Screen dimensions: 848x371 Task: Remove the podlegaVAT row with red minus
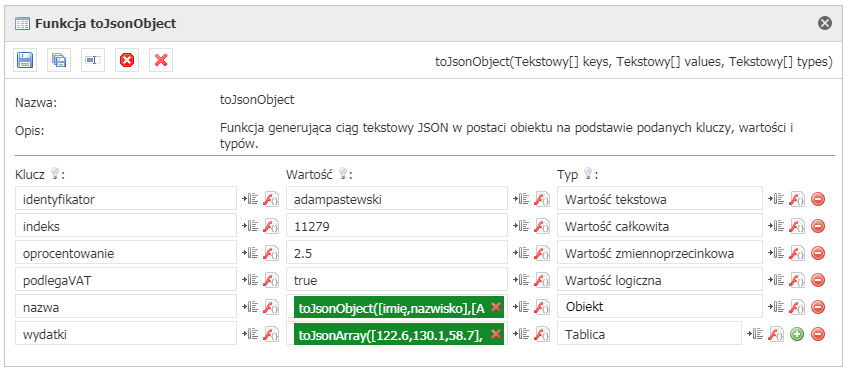818,280
